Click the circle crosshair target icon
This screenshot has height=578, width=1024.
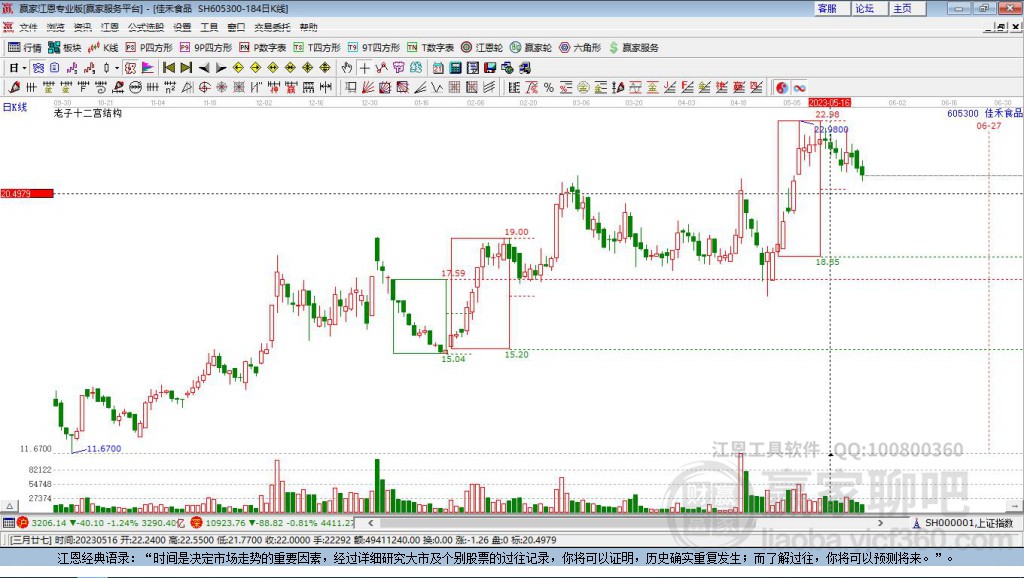[204, 88]
